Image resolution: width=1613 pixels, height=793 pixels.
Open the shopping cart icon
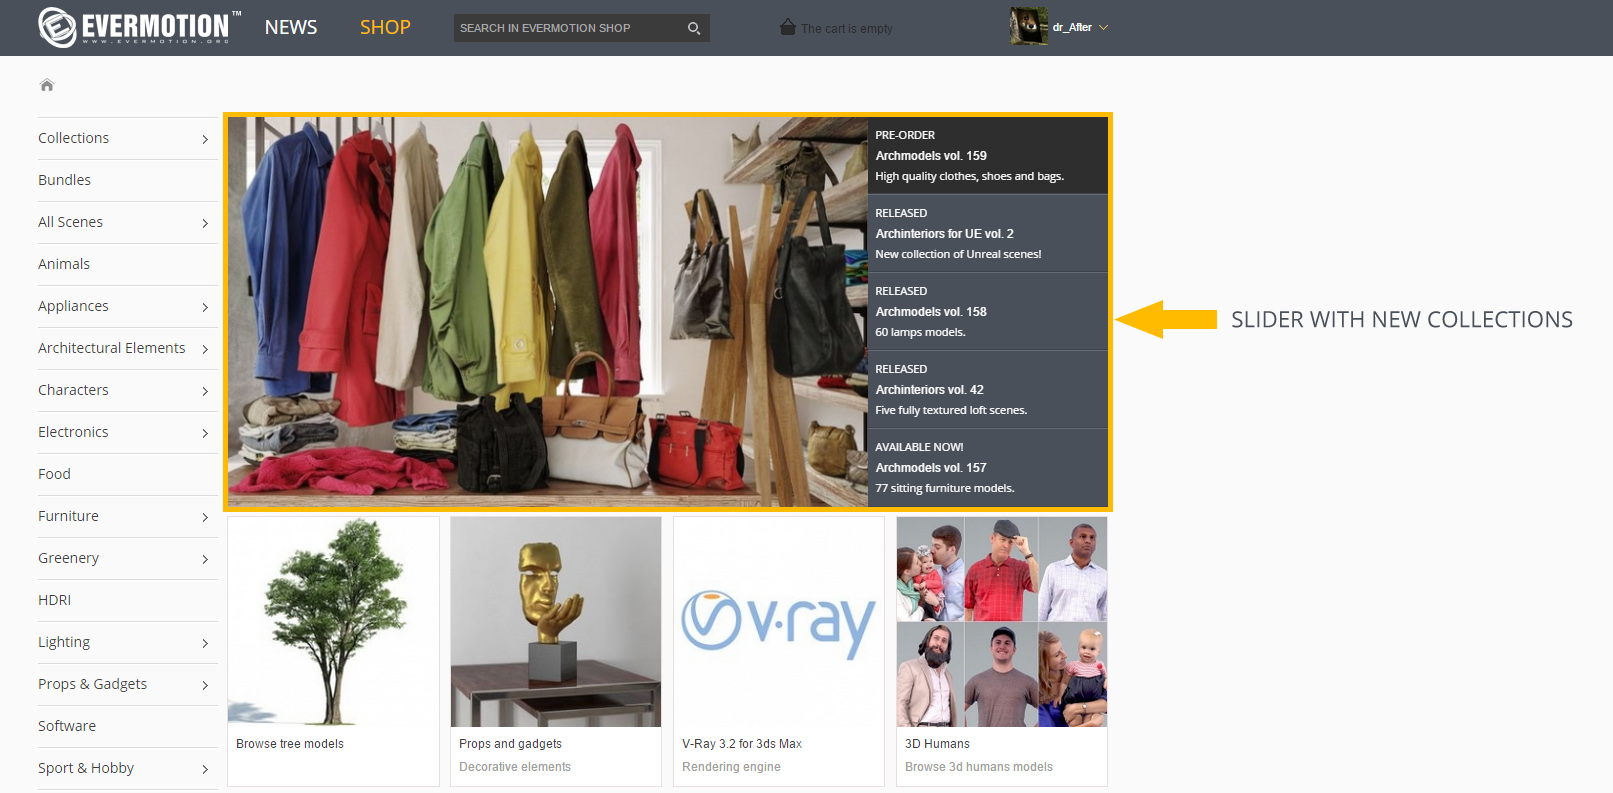(x=788, y=27)
